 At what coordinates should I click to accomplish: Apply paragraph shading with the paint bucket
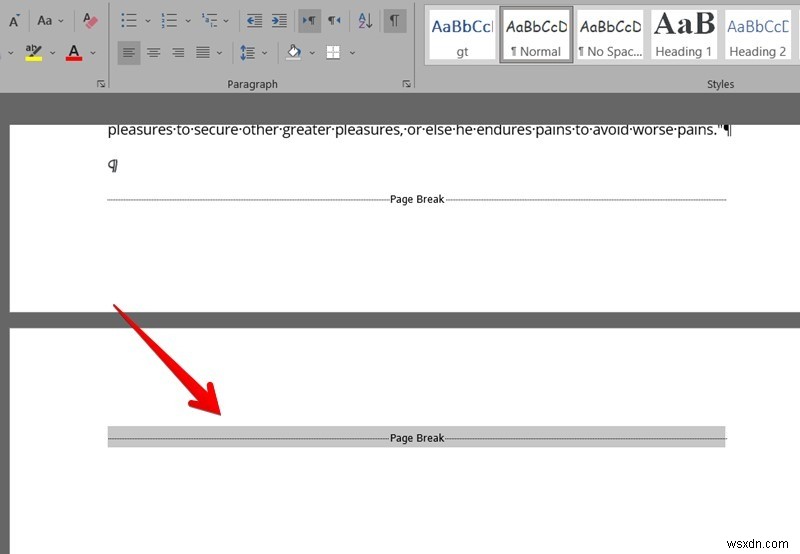coord(293,53)
